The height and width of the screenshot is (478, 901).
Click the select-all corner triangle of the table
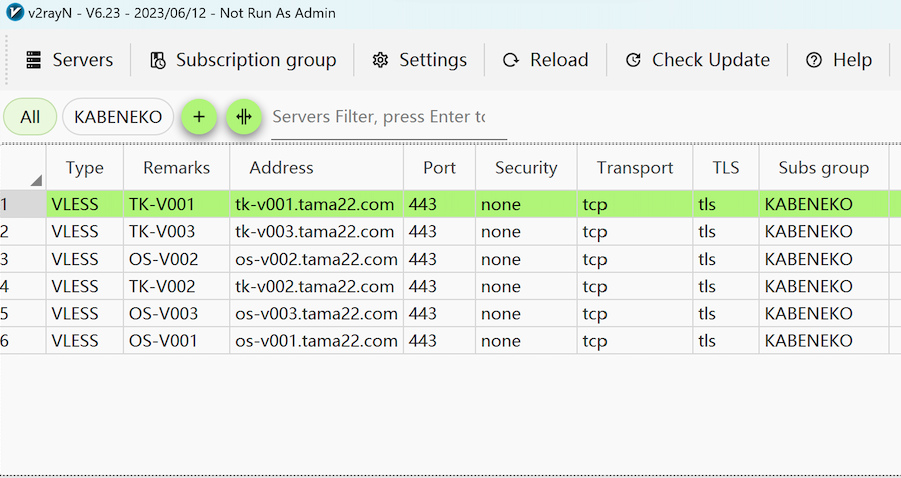[x=36, y=180]
